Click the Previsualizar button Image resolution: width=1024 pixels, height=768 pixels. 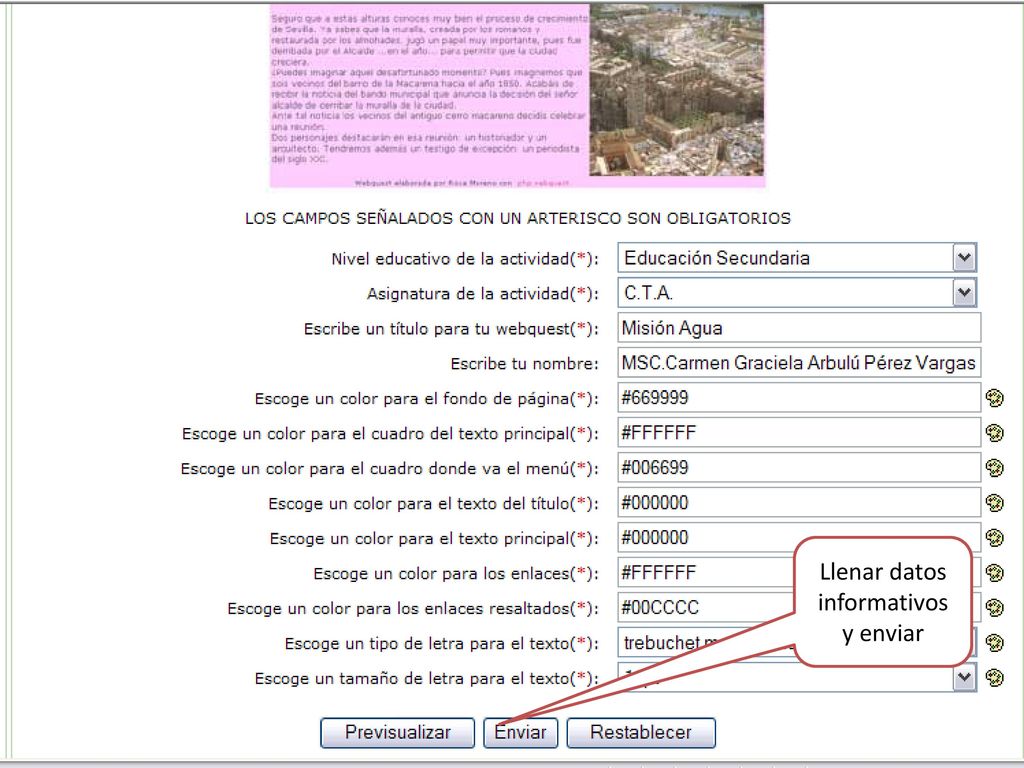(398, 732)
